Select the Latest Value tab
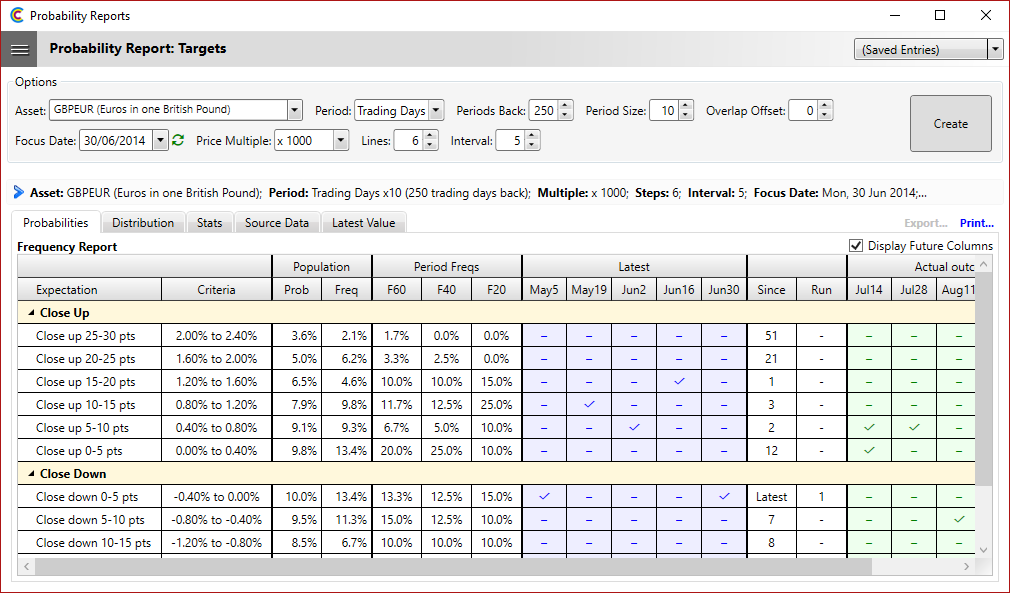The image size is (1010, 593). click(x=363, y=222)
